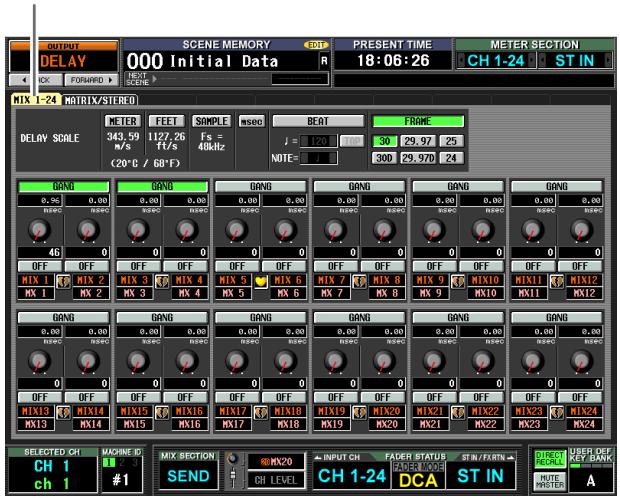Click pair heart icon between MIX 7 and MIX 8

(359, 282)
